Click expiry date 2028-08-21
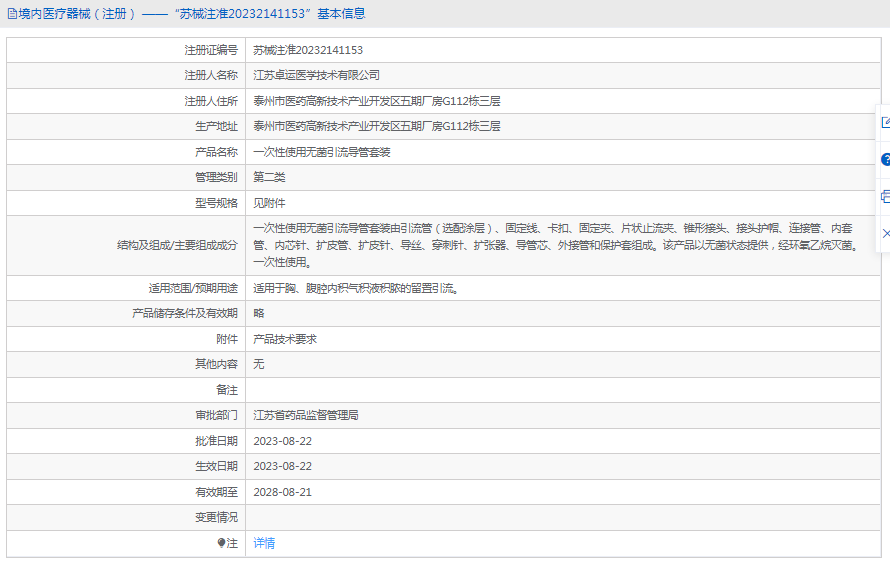 click(x=283, y=492)
